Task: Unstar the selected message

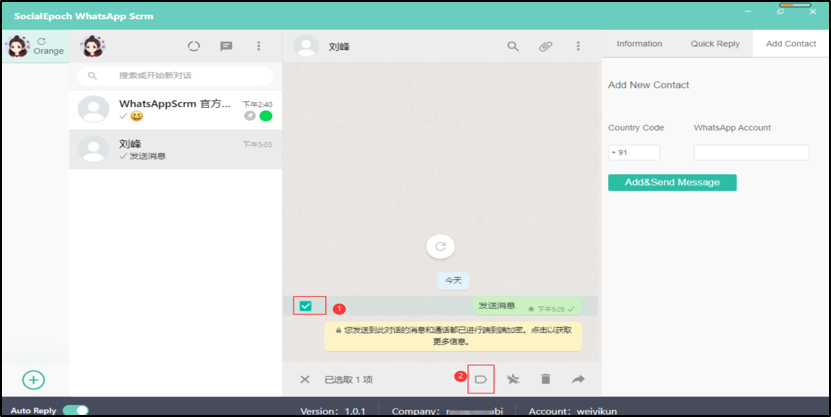Action: click(x=513, y=379)
